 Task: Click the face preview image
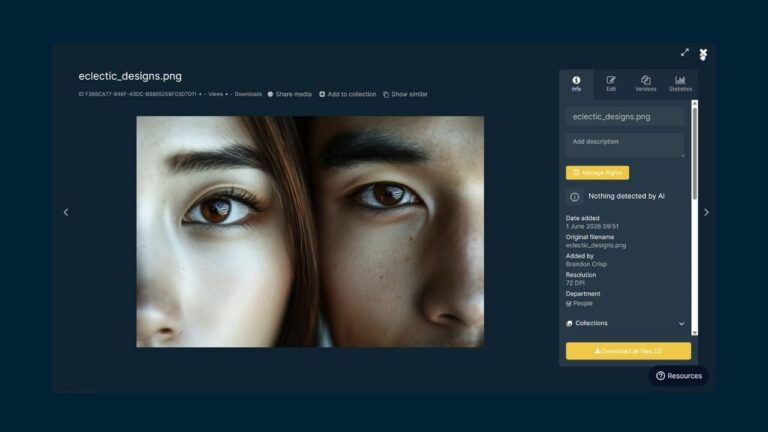[x=310, y=232]
